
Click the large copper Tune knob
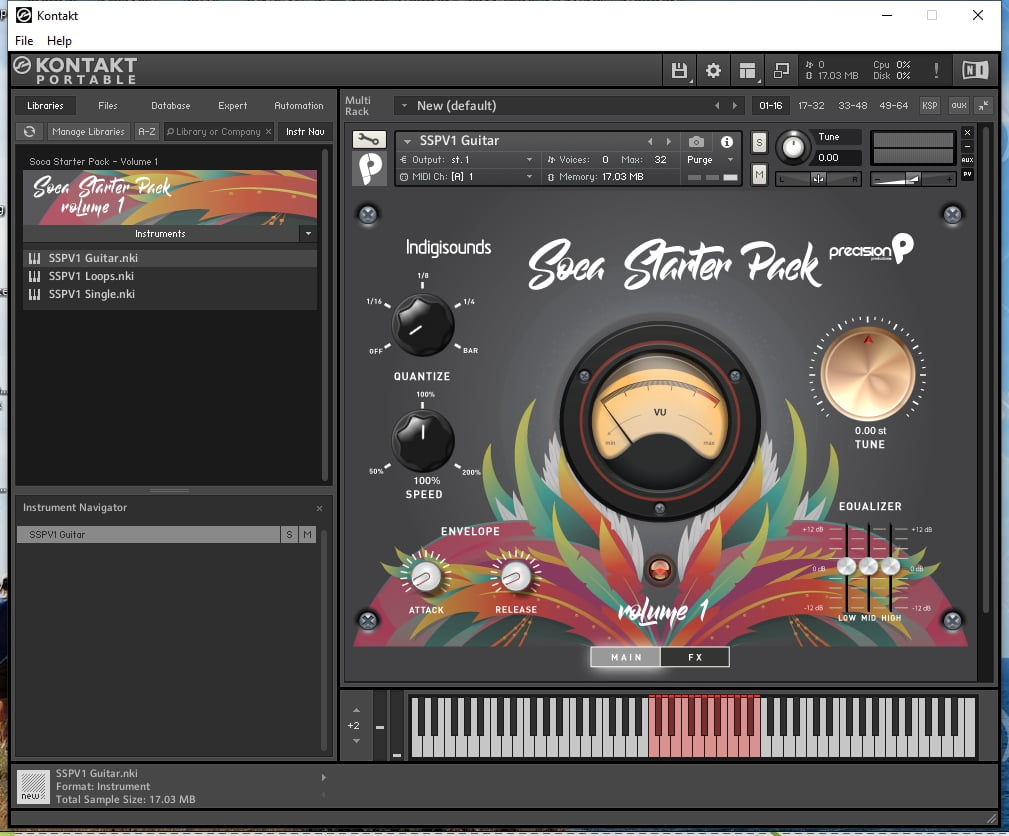tap(867, 373)
